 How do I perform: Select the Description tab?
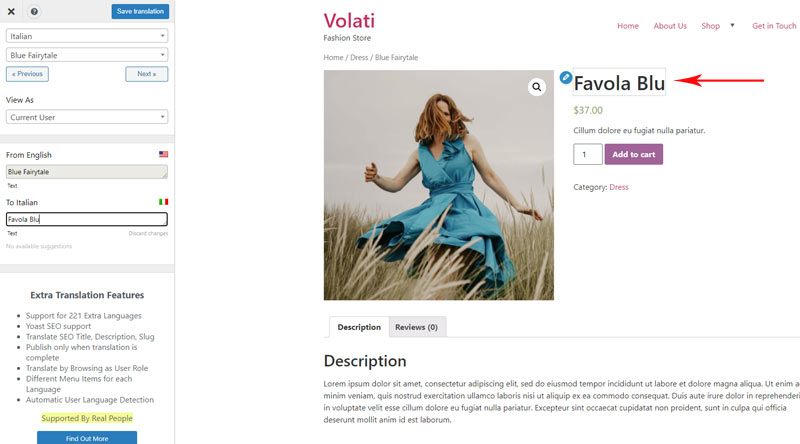point(359,327)
